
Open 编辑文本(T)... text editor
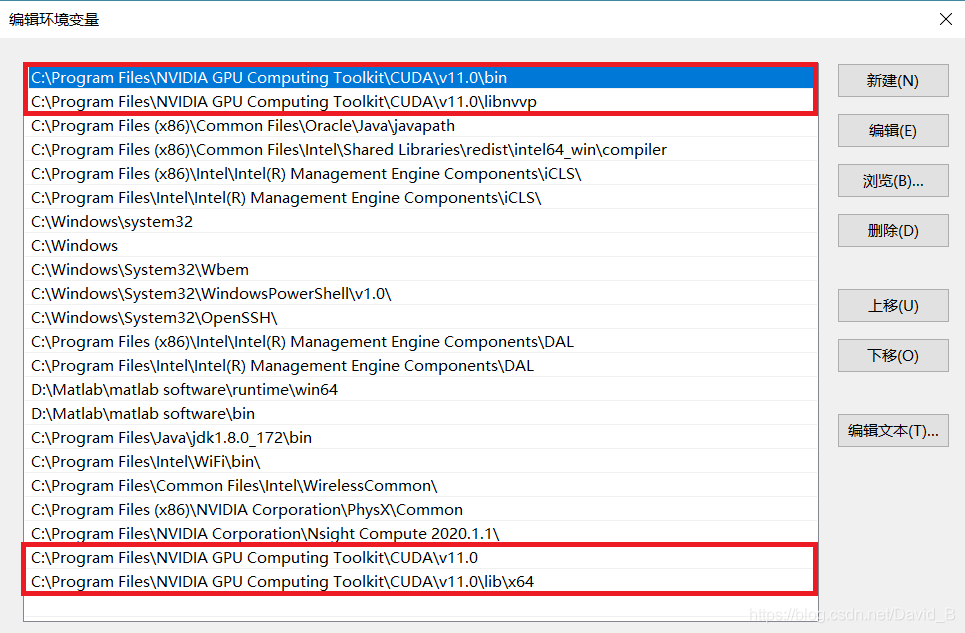click(x=893, y=430)
